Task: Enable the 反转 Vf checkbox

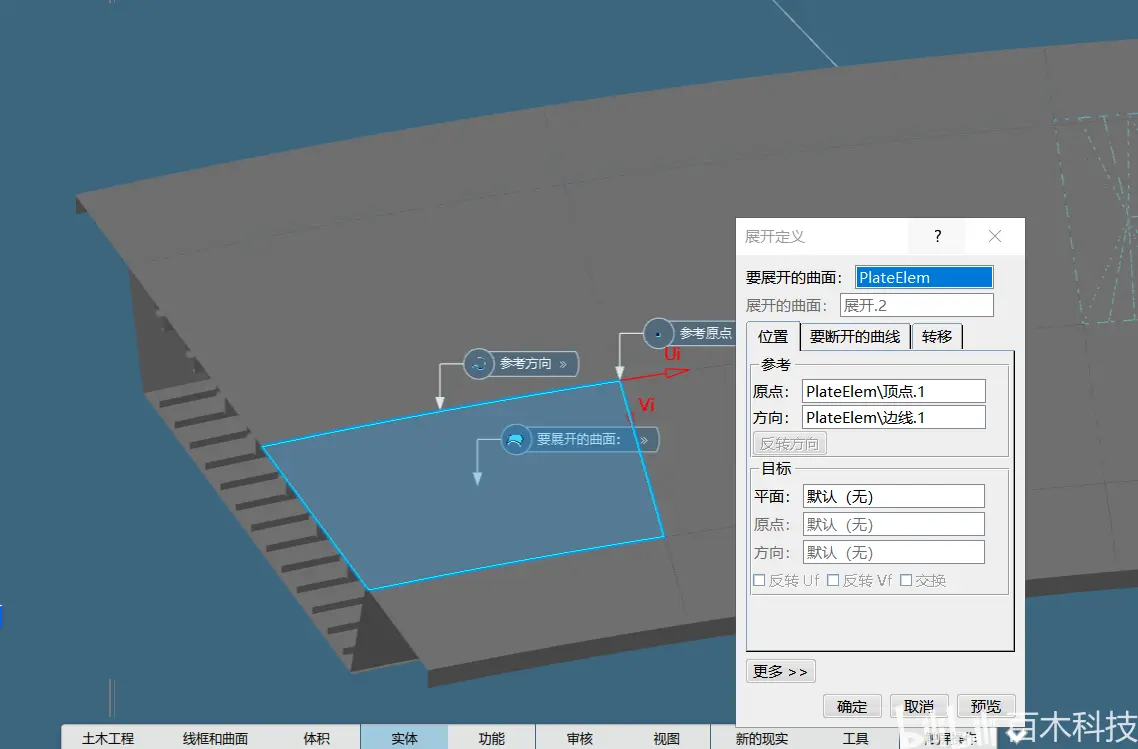Action: [x=833, y=581]
